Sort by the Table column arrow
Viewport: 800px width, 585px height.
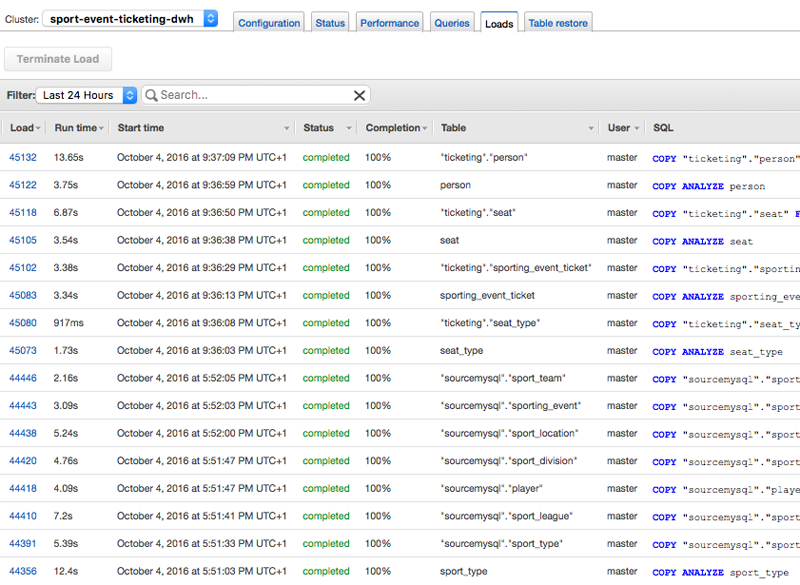(x=591, y=128)
